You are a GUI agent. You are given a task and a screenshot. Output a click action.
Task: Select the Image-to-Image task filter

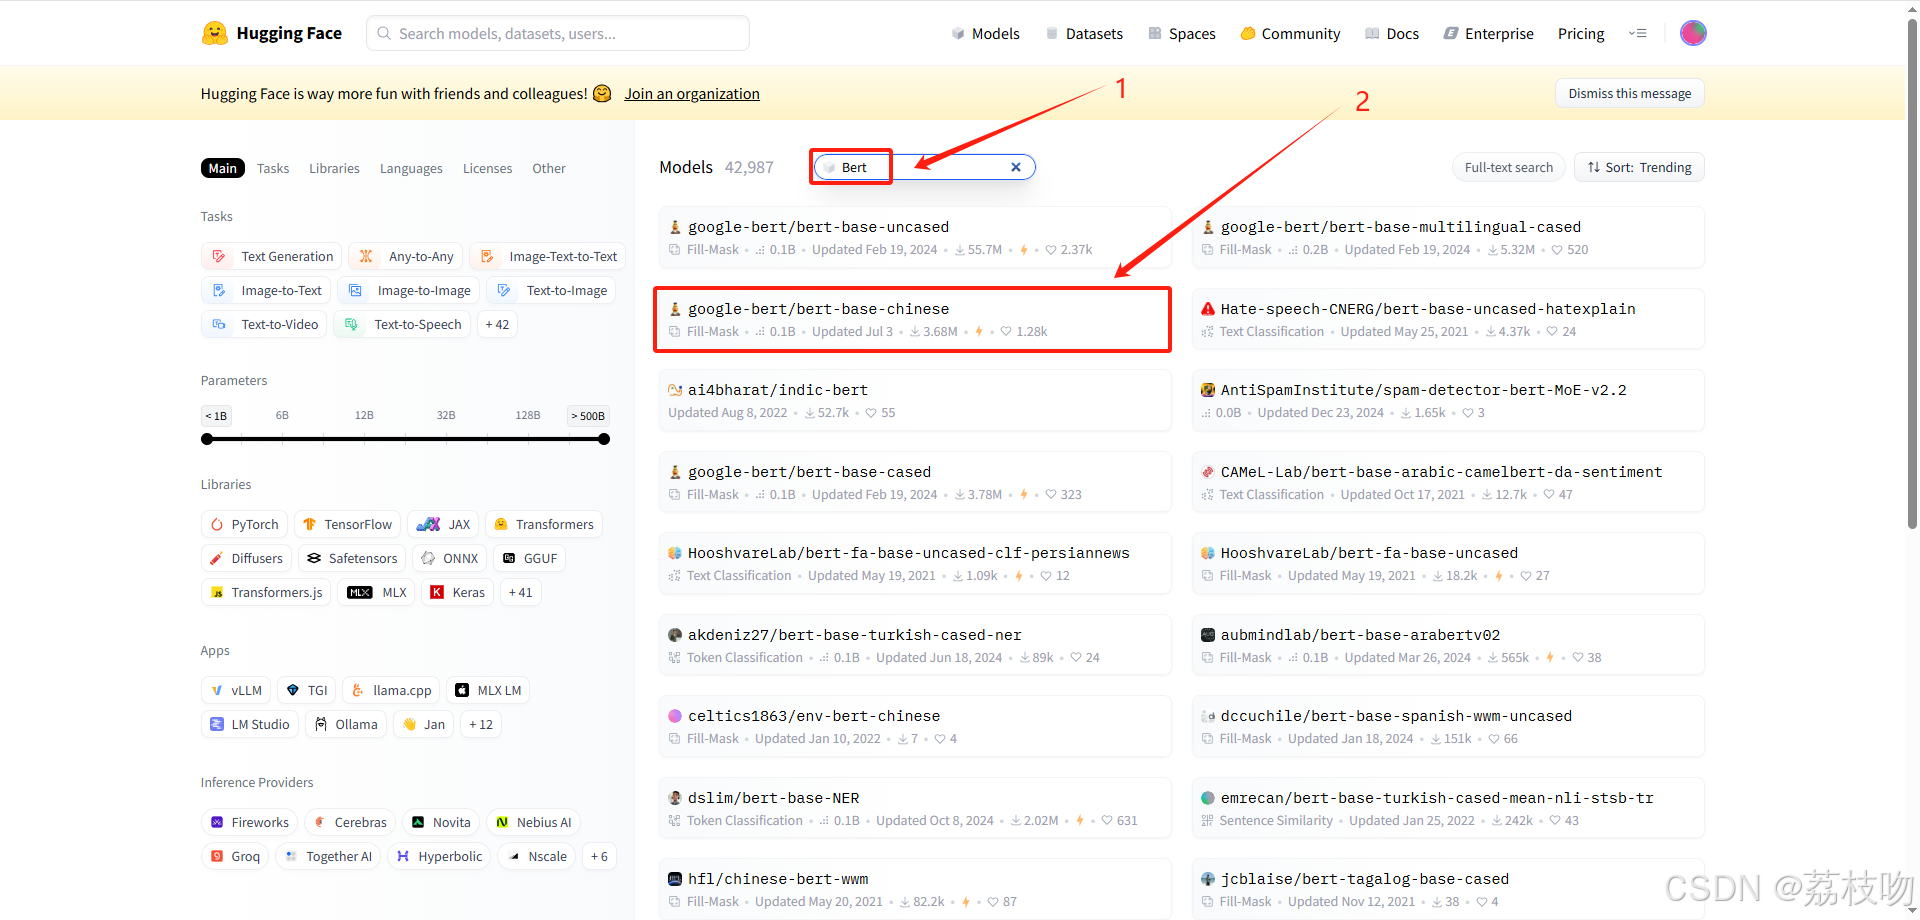coord(409,290)
